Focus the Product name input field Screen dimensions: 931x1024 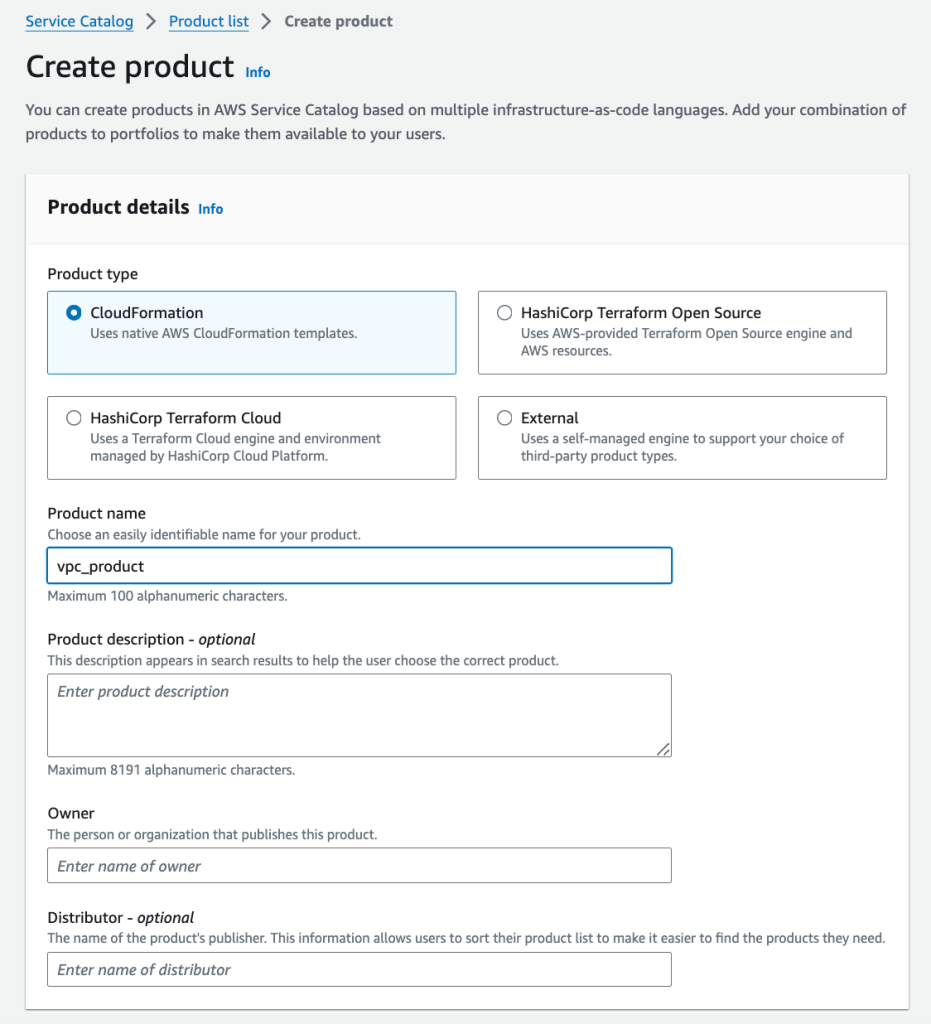coord(359,565)
